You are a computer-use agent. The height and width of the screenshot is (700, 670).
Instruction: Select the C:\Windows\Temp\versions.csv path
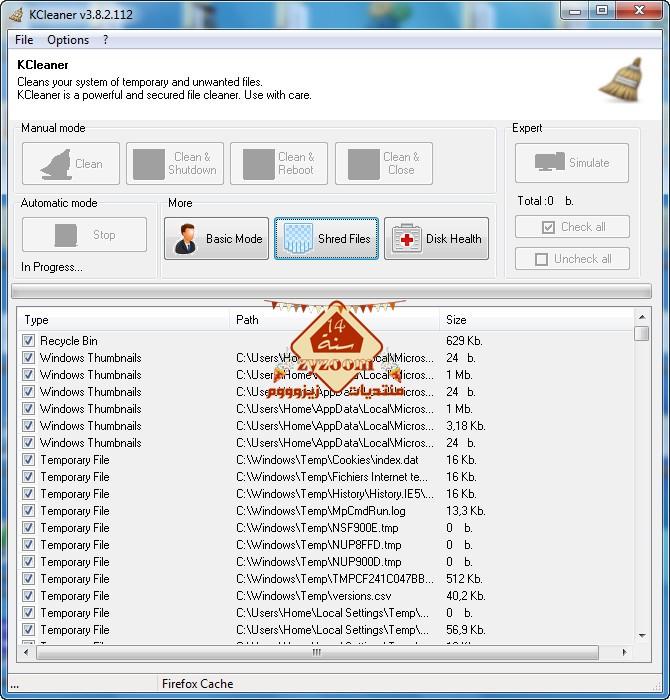tap(314, 596)
